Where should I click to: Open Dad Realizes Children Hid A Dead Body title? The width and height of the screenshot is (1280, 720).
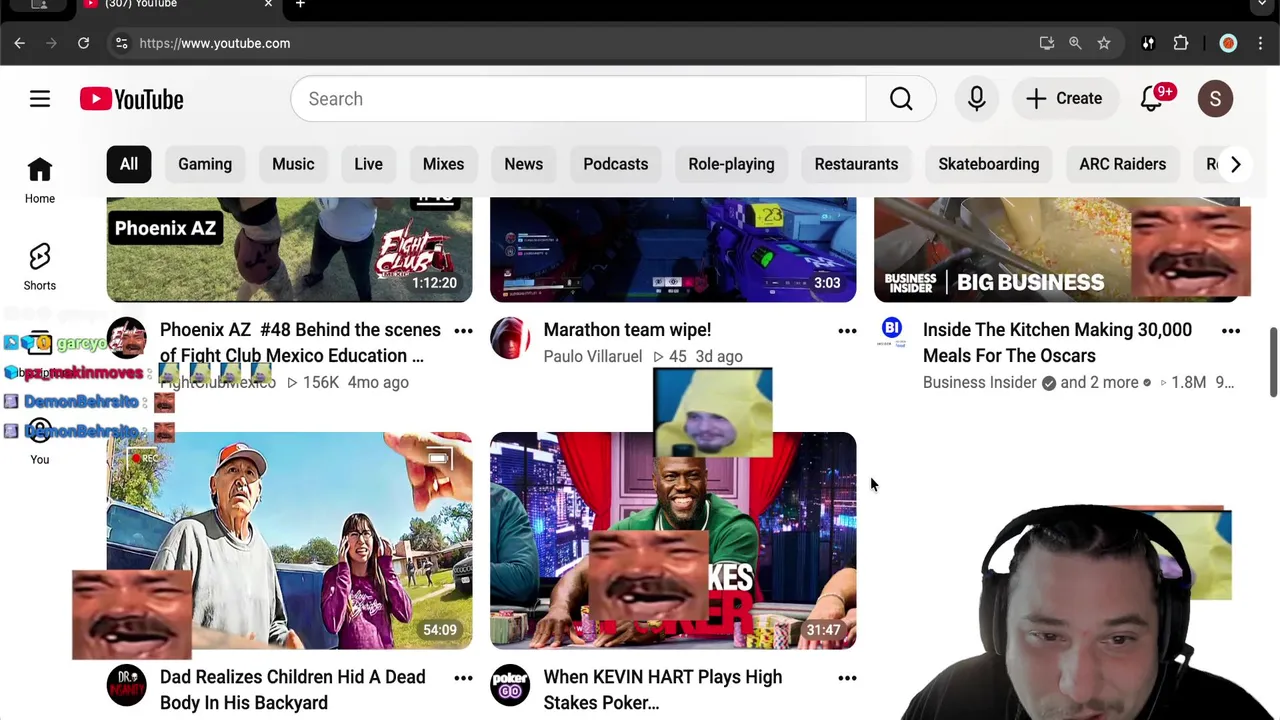(x=293, y=690)
